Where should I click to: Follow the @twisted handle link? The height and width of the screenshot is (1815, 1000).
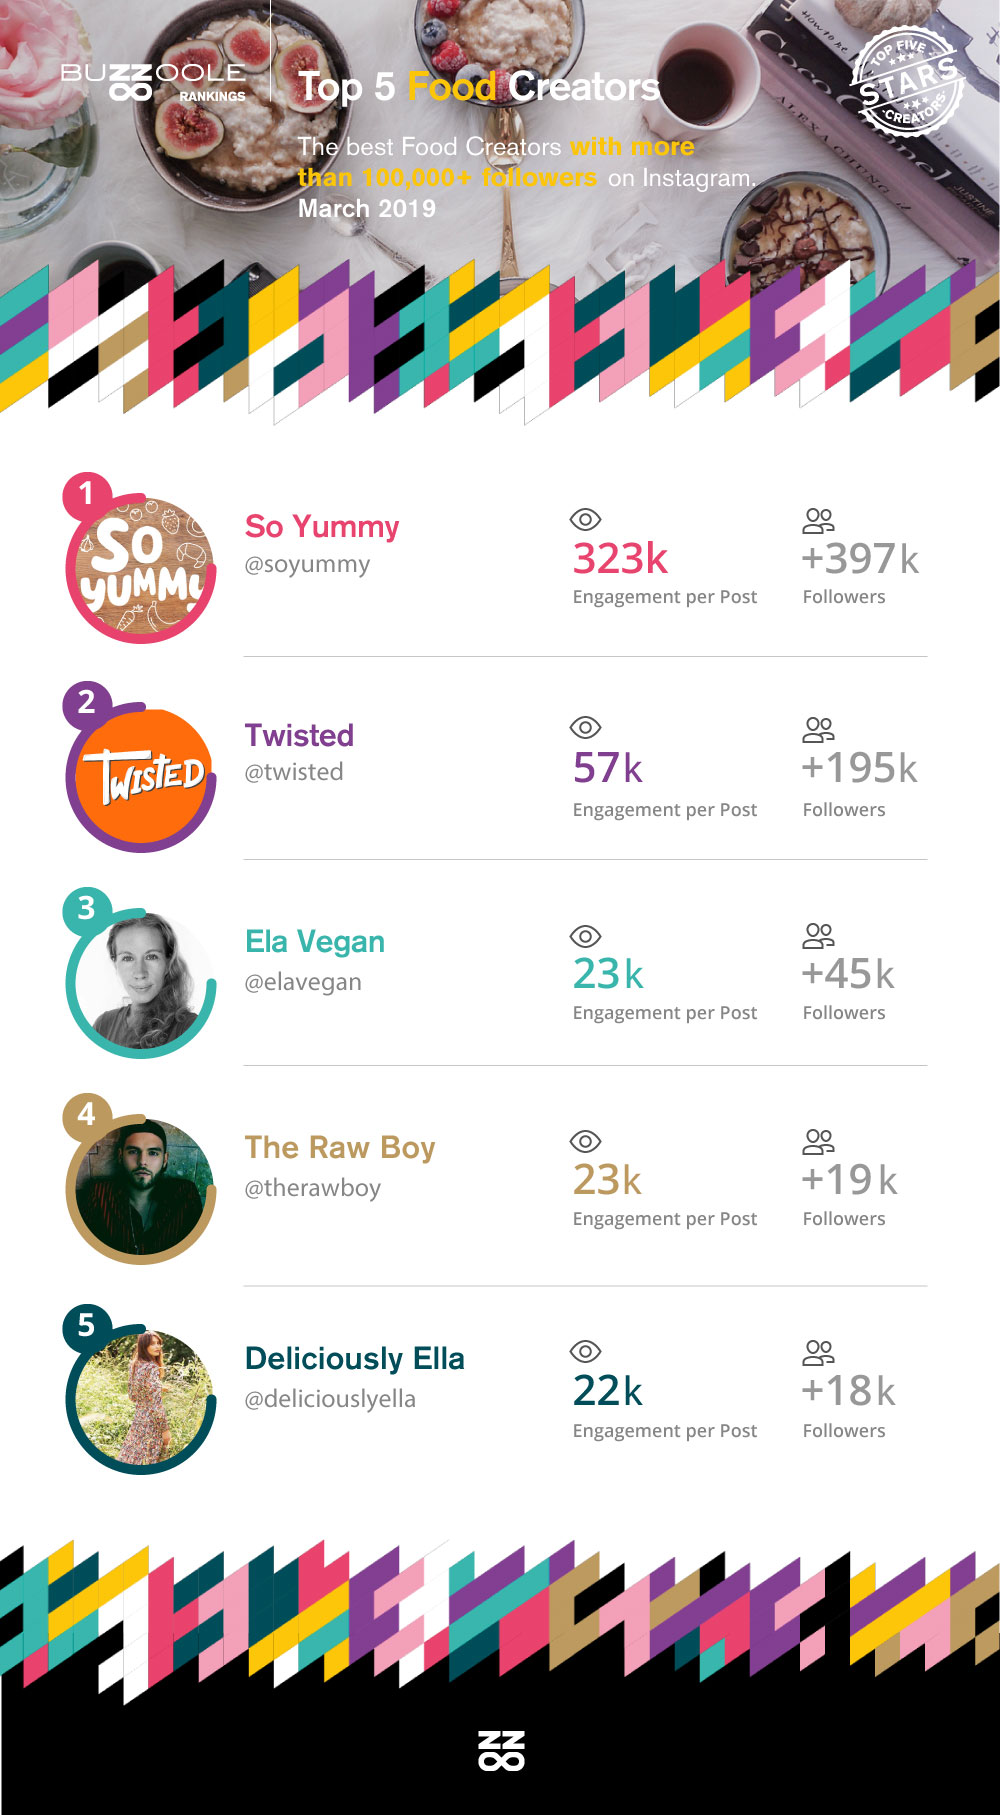pyautogui.click(x=294, y=772)
